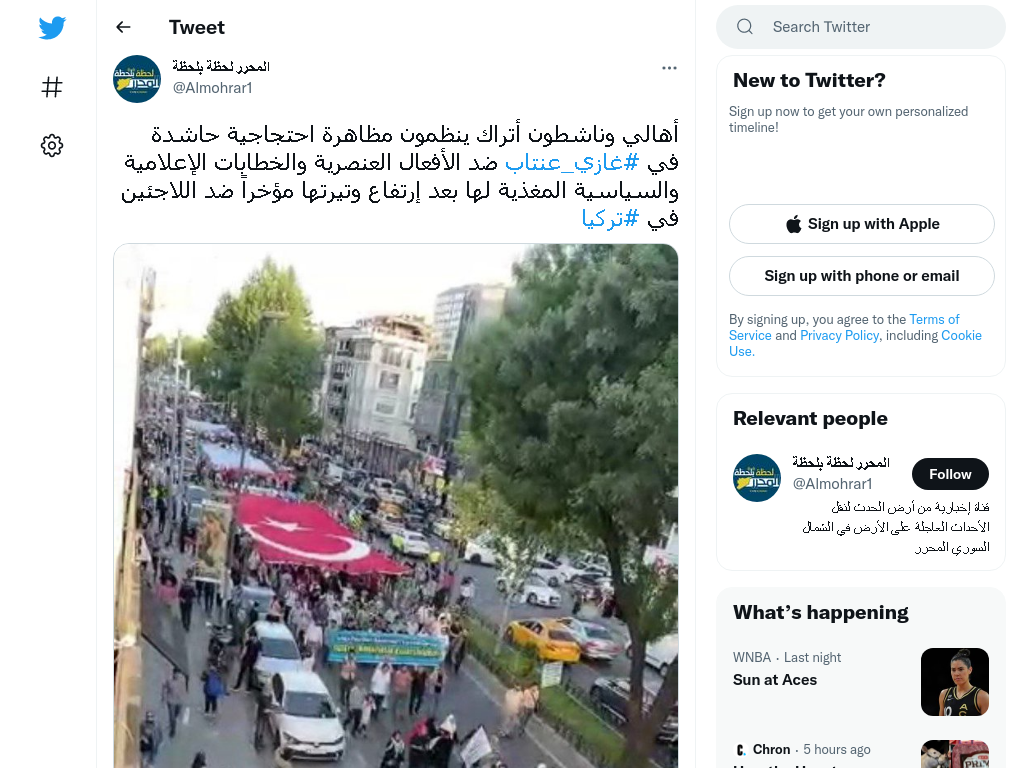Image resolution: width=1024 pixels, height=768 pixels.
Task: Open the Terms of Service link
Action: 844,327
